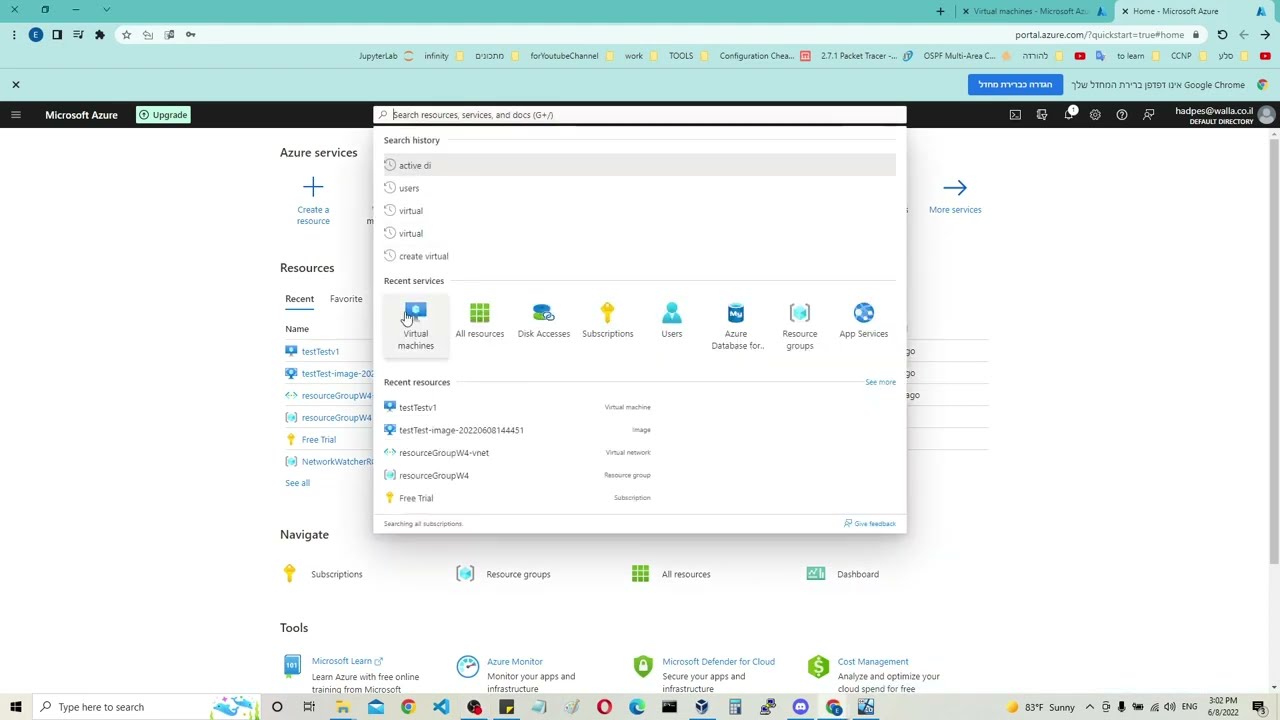Click the browser reload button

pos(1222,35)
